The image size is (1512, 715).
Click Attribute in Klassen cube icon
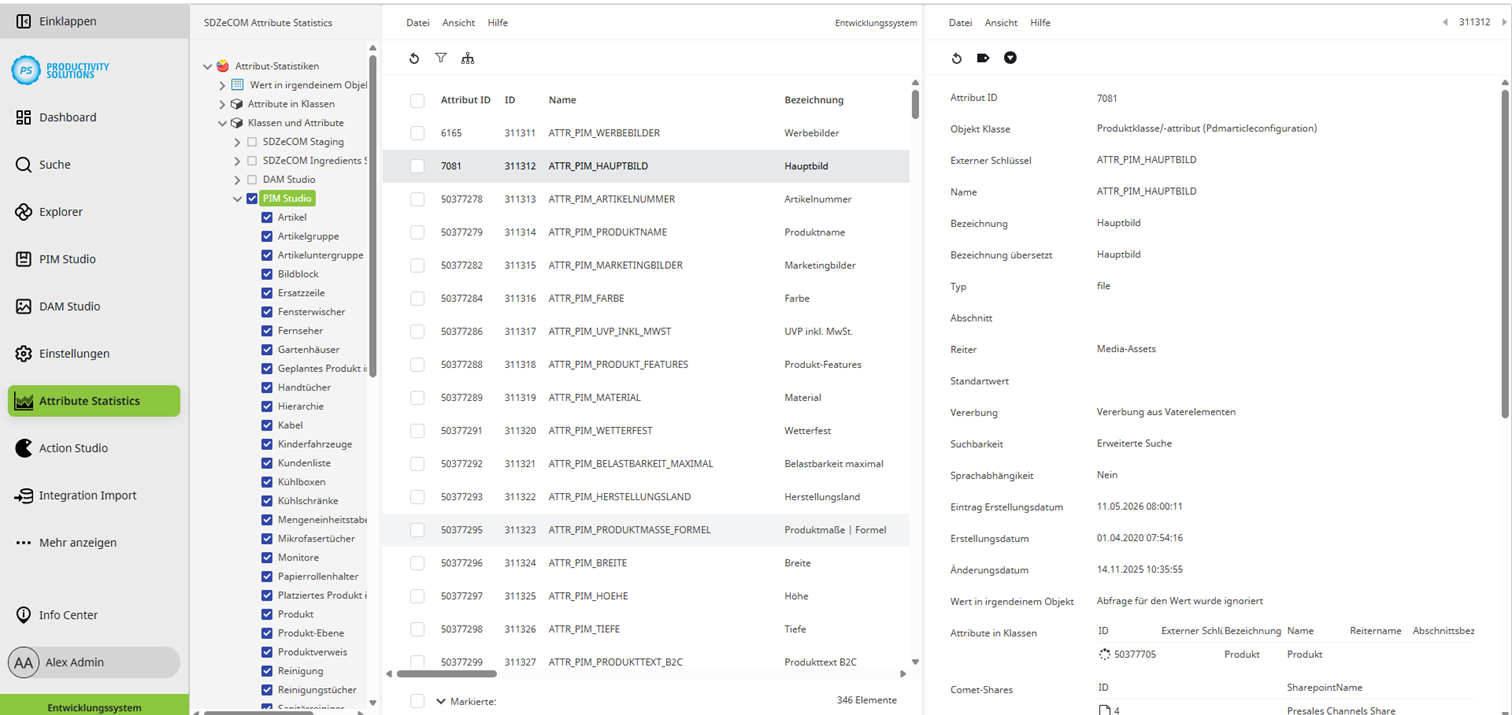(236, 104)
